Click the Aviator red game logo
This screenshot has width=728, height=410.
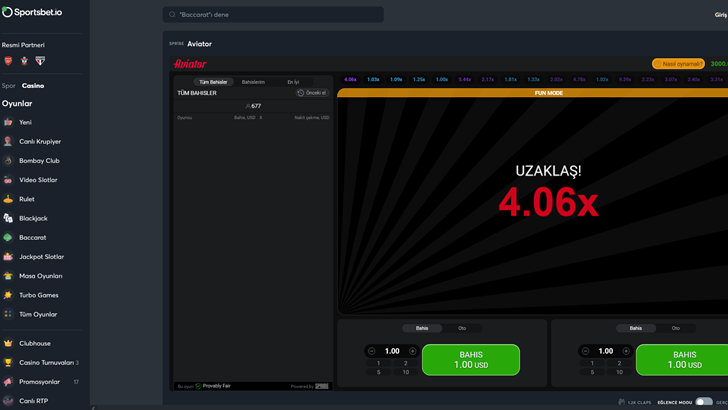click(190, 64)
